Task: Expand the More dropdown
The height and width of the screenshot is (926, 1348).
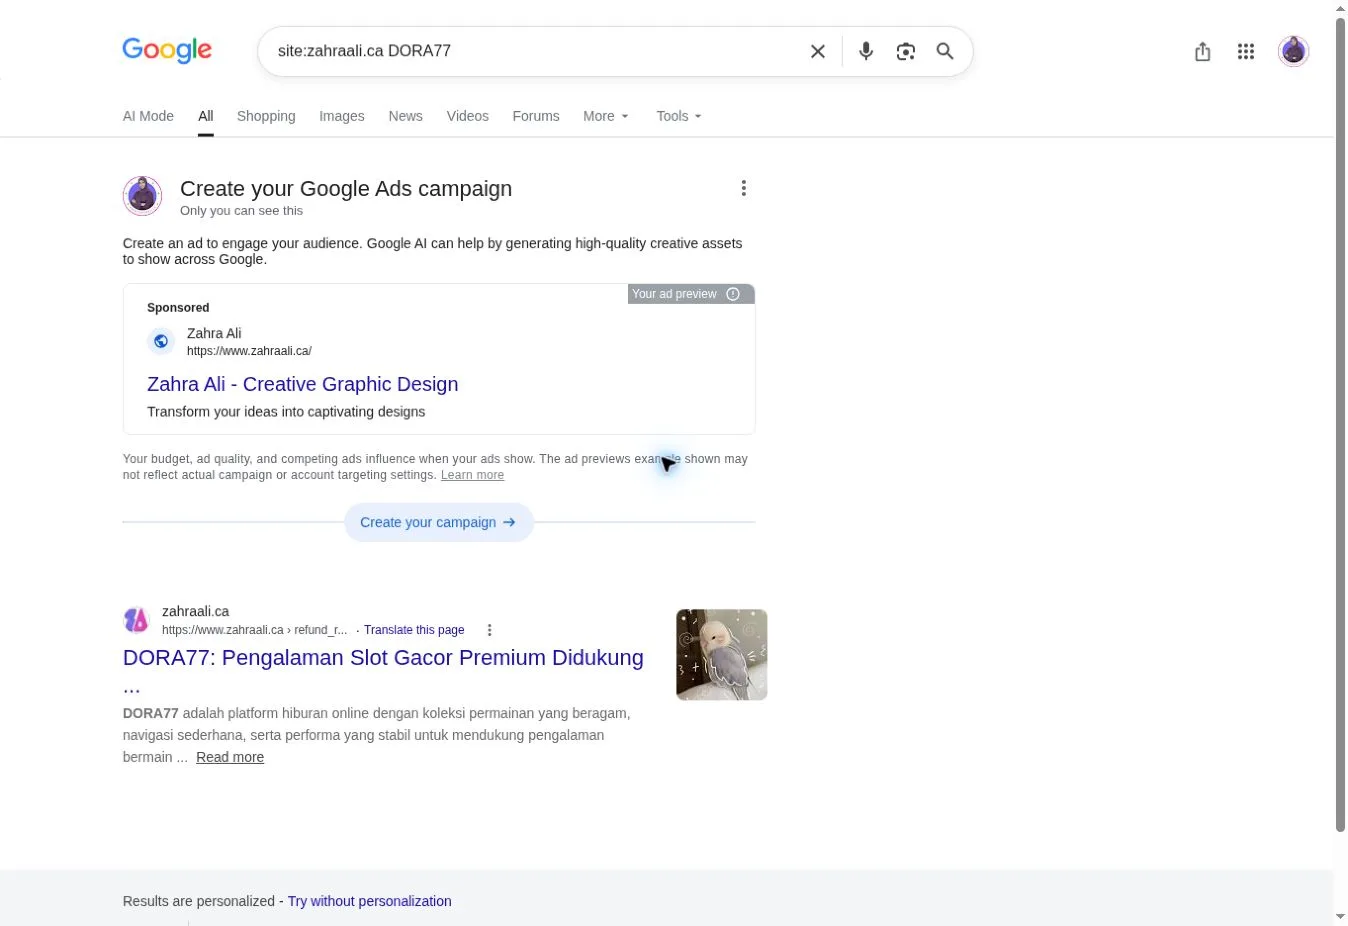Action: click(606, 116)
